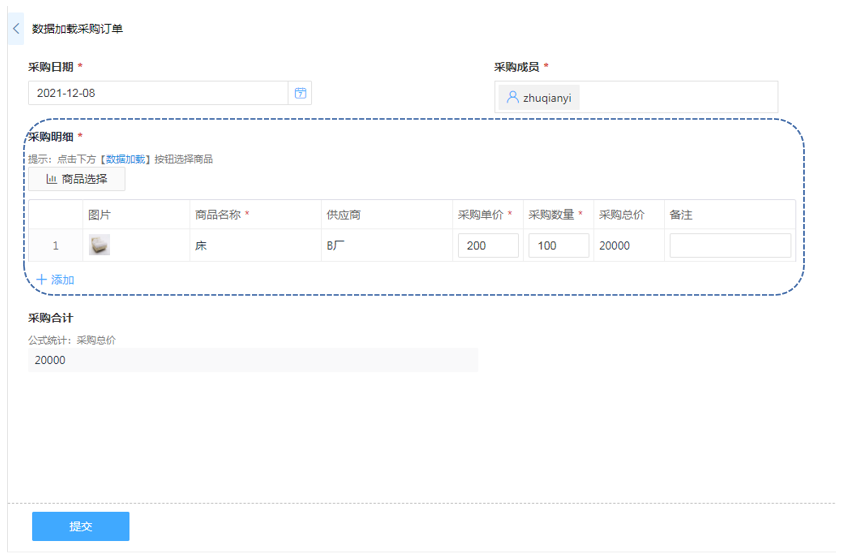Click the 采购日期 field showing 2021-12-08
Viewport: 867px width, 559px height.
click(158, 93)
